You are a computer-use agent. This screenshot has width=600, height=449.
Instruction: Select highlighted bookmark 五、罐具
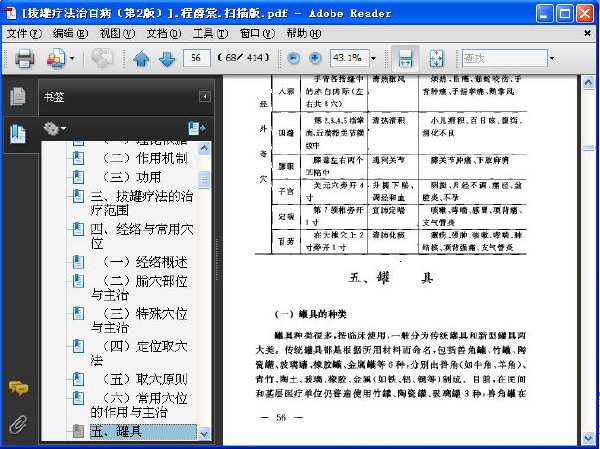click(x=143, y=431)
